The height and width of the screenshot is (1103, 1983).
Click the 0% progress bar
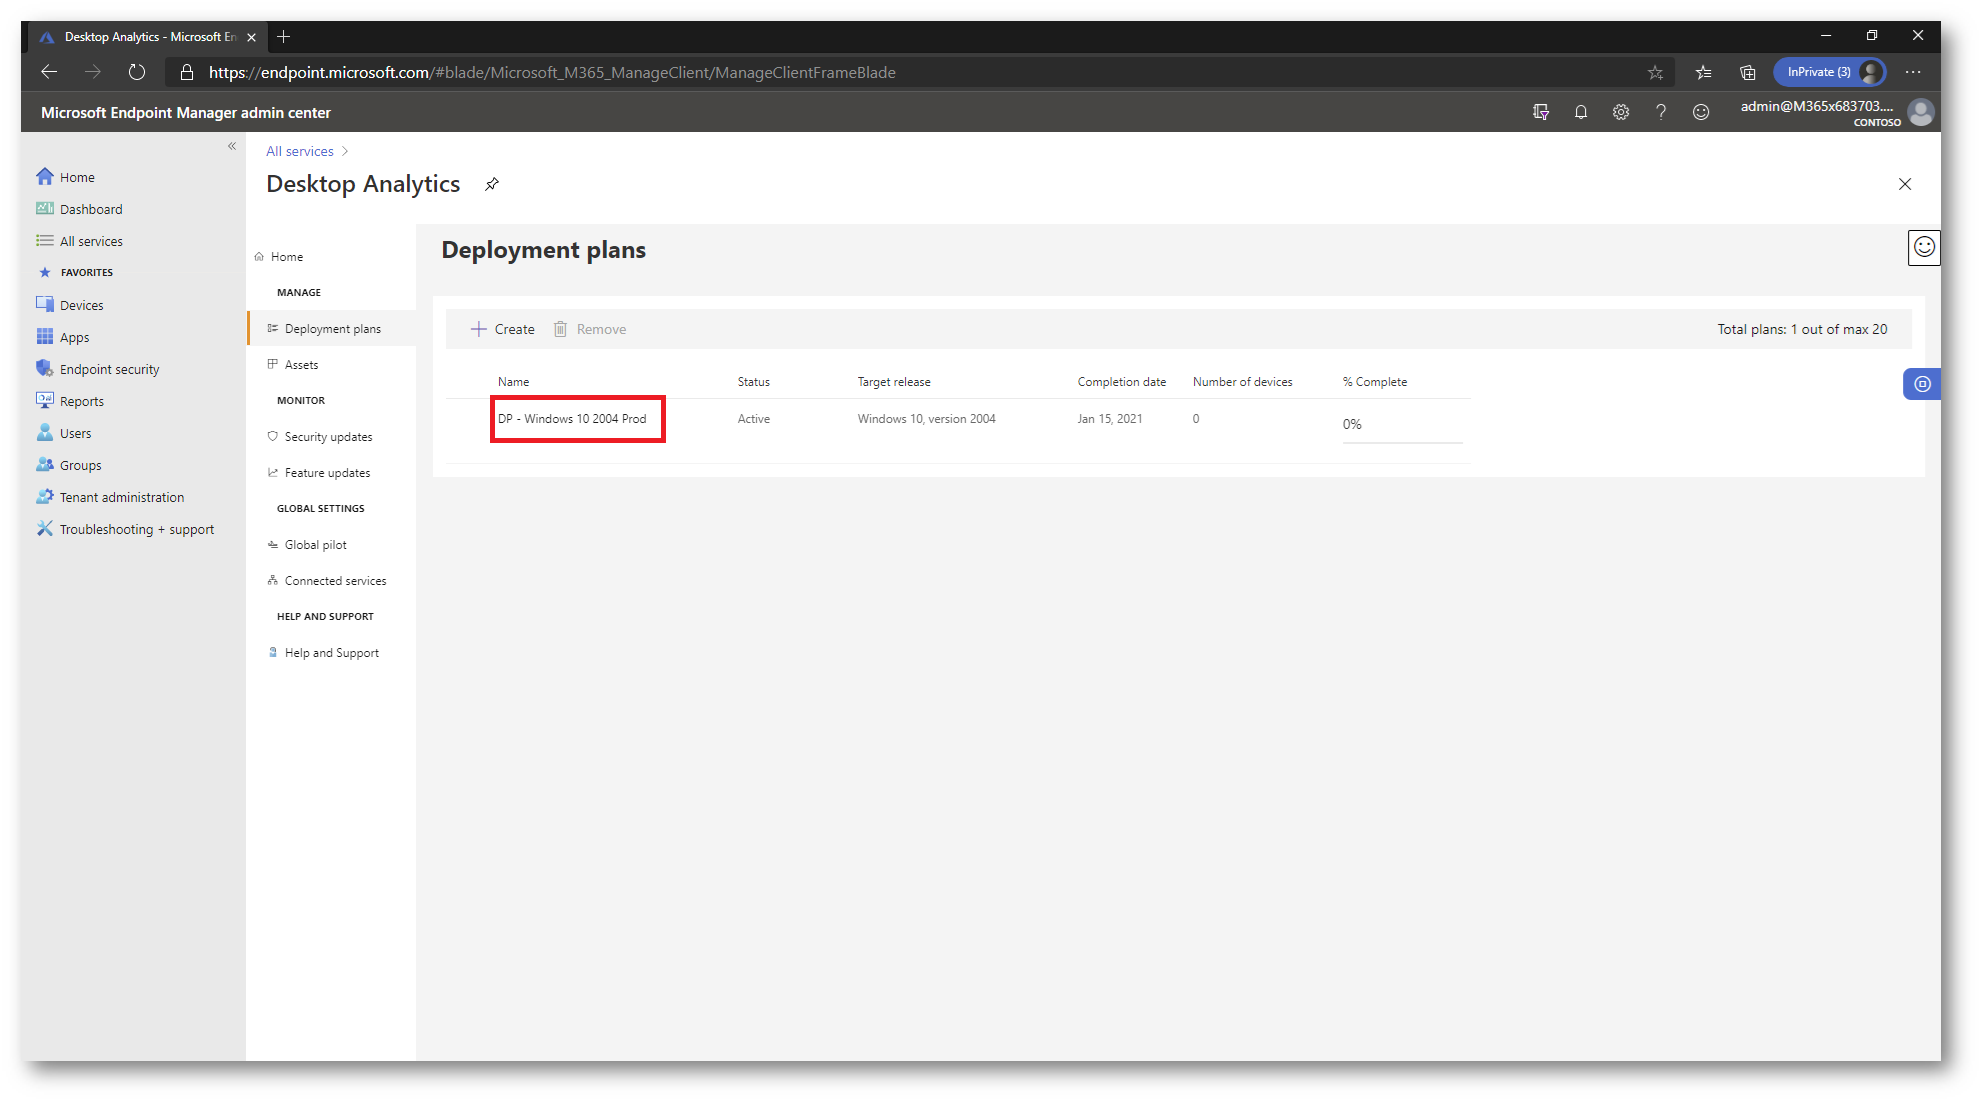tap(1402, 441)
